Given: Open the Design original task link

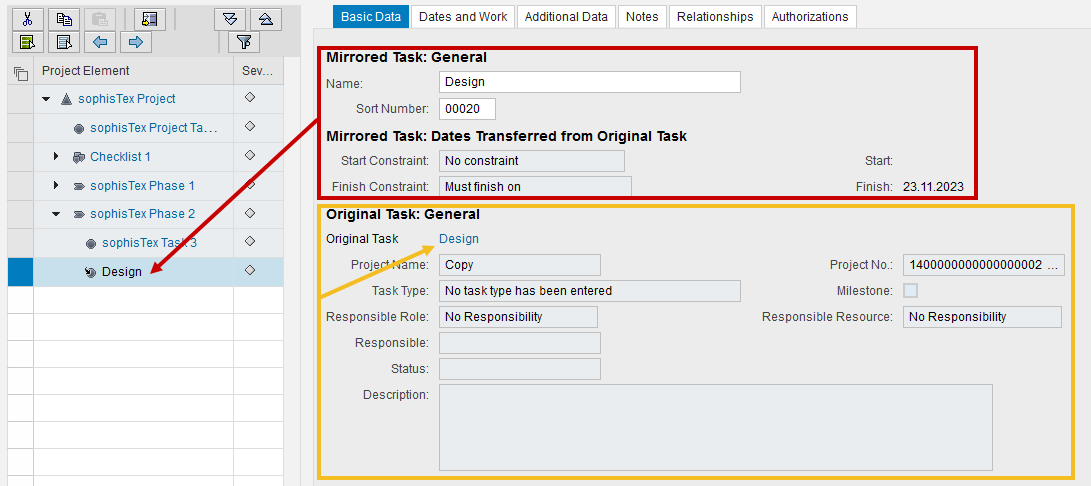Looking at the screenshot, I should coord(459,239).
